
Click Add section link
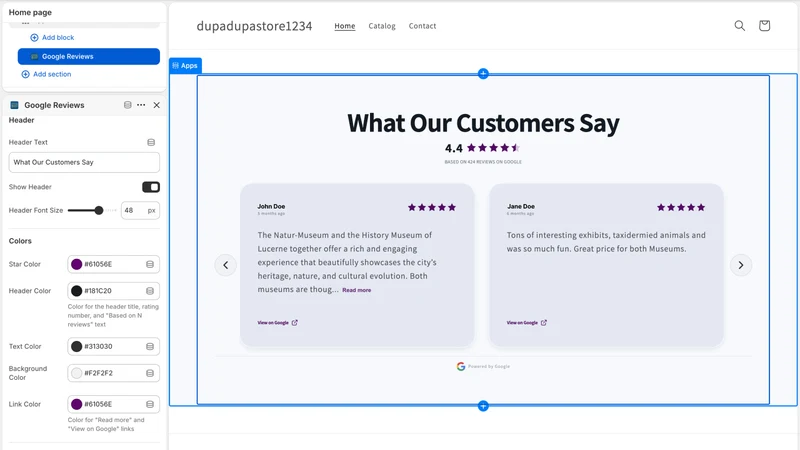click(52, 74)
